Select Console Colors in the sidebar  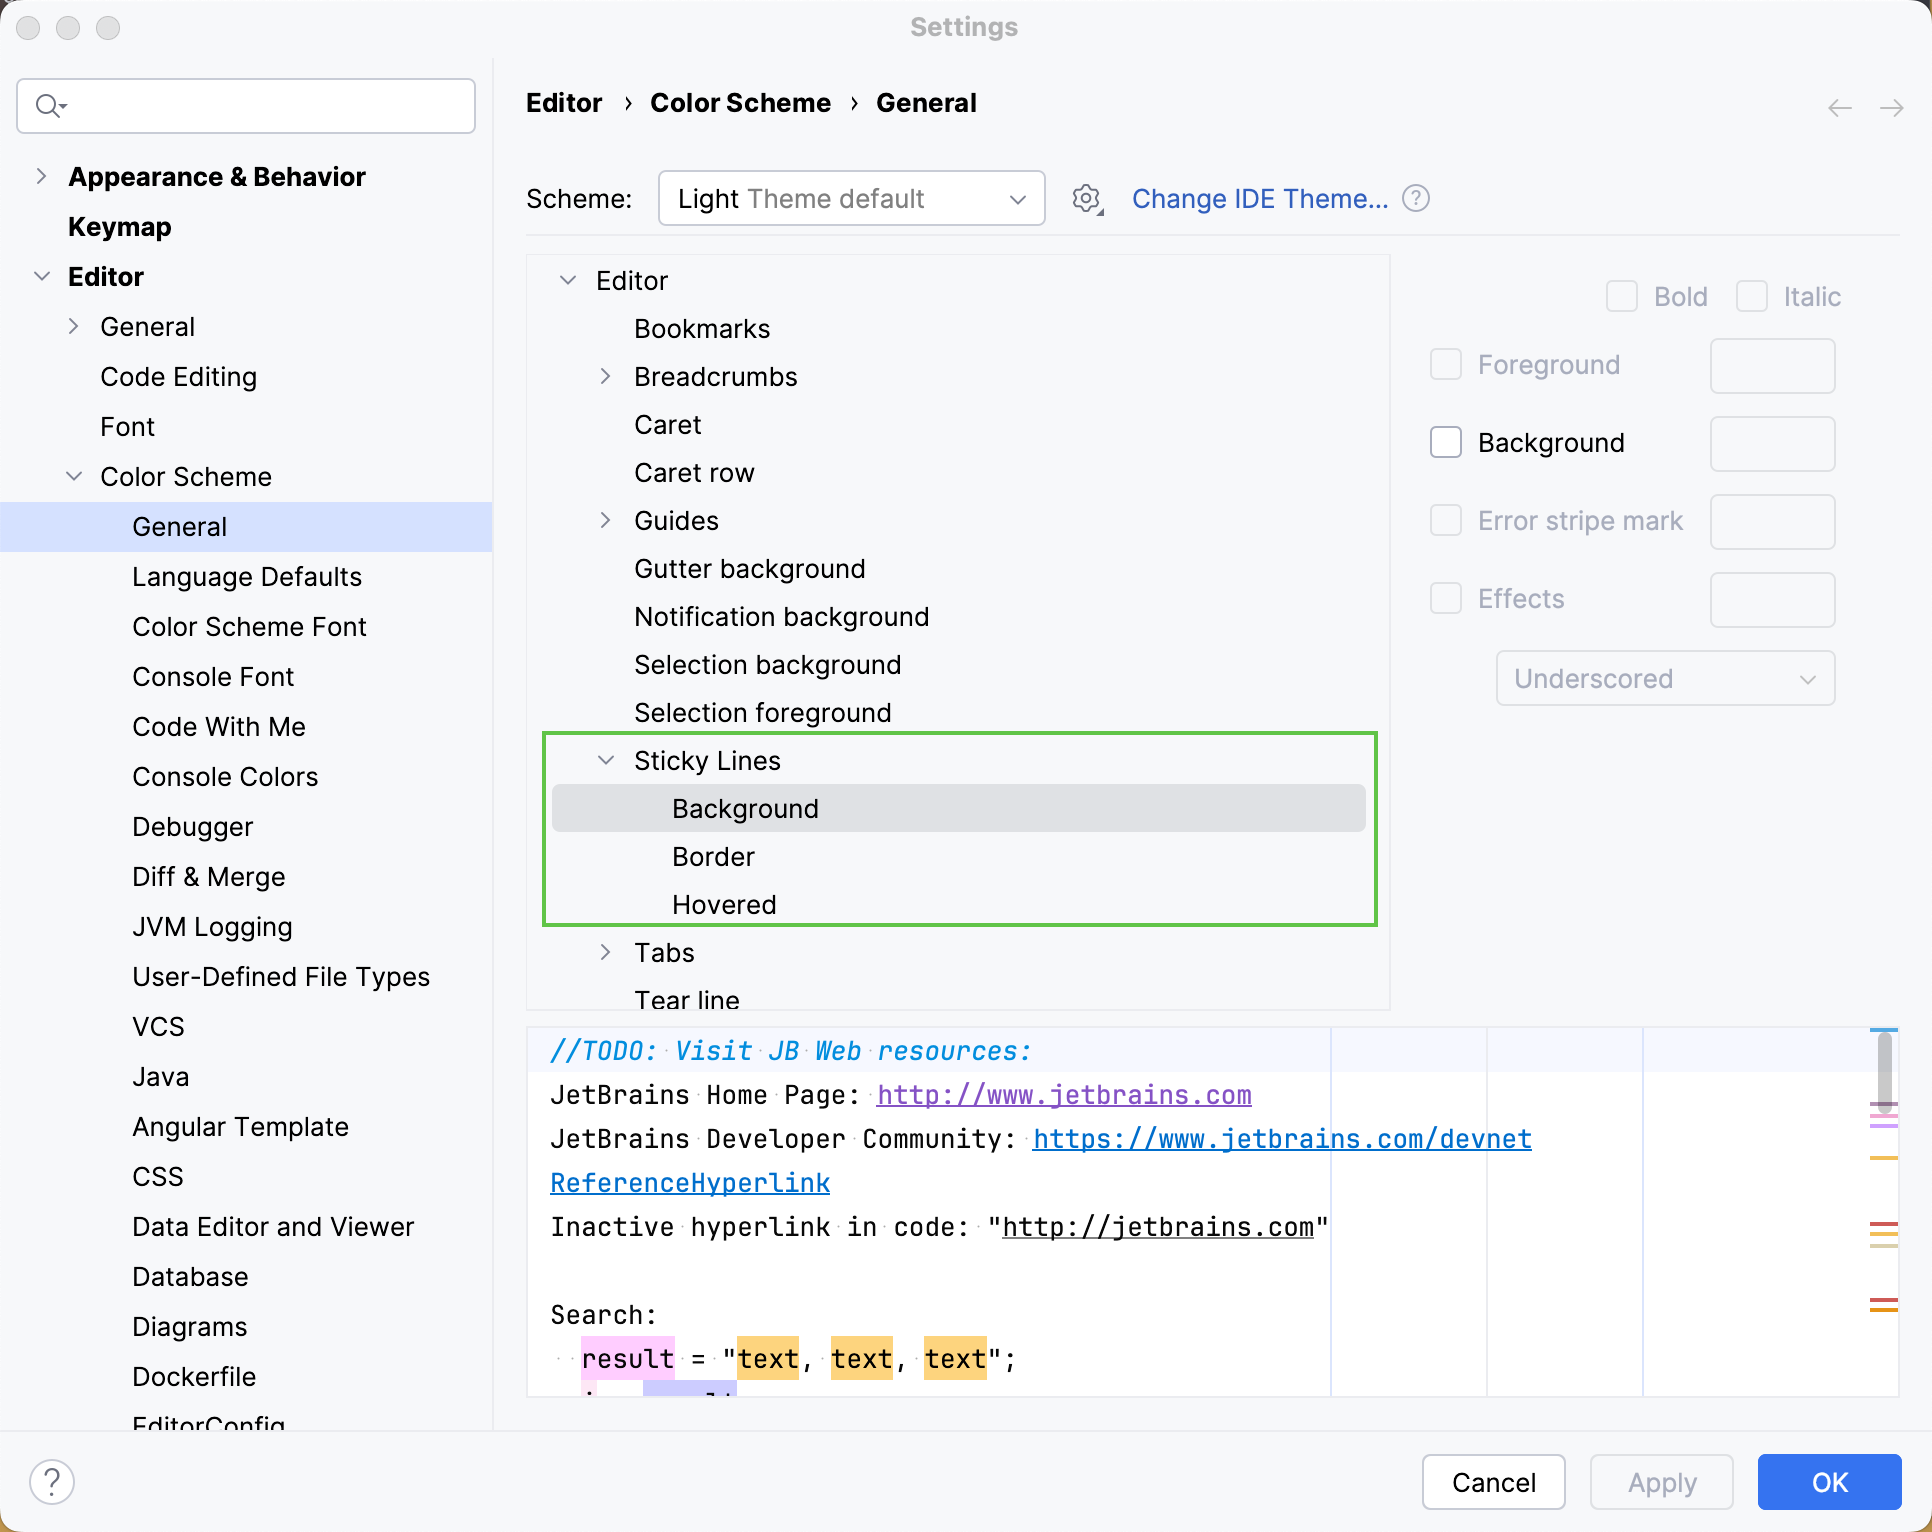(224, 776)
